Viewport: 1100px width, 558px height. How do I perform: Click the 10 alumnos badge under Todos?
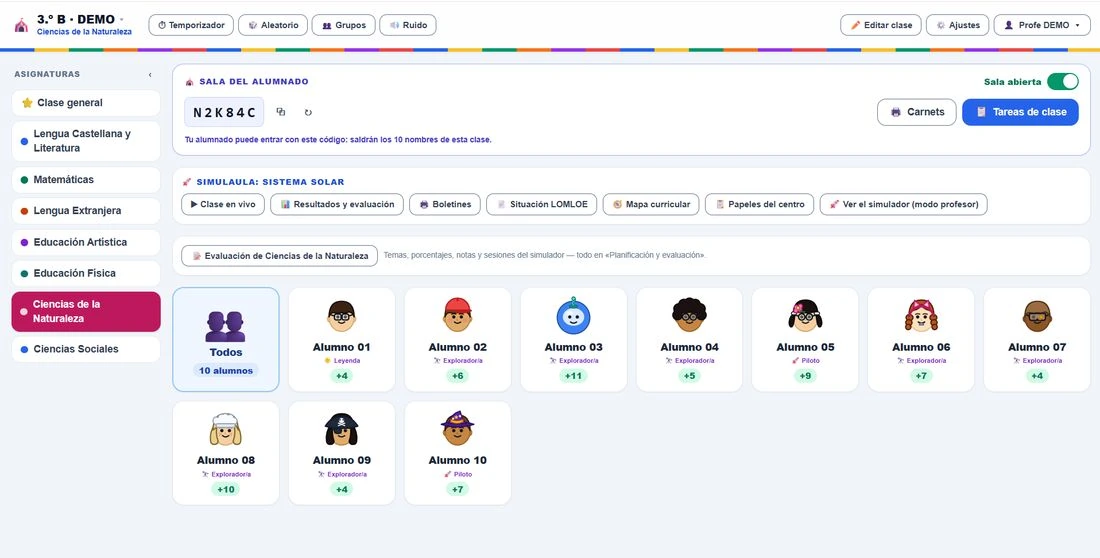coord(225,371)
